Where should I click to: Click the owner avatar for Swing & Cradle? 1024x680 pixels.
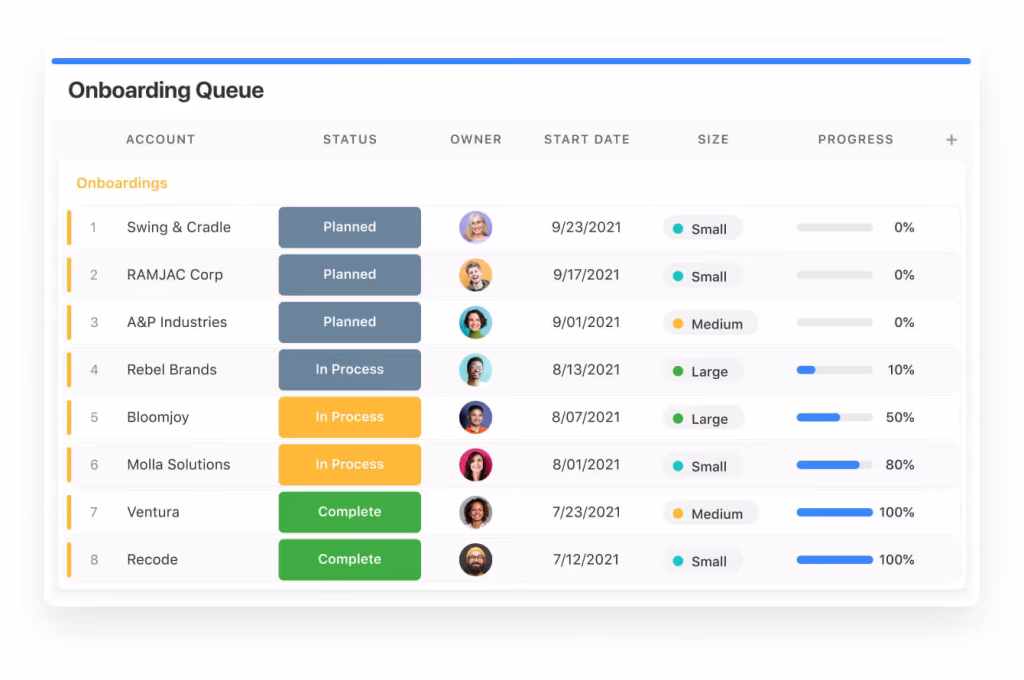point(475,228)
